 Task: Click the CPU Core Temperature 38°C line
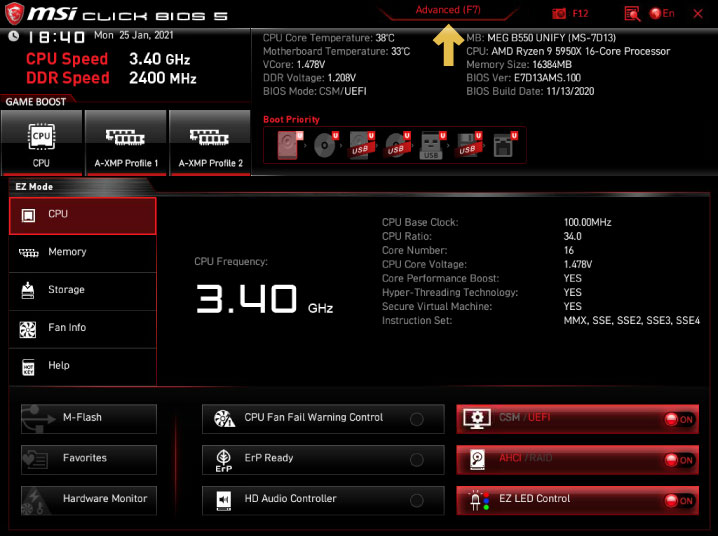(328, 38)
